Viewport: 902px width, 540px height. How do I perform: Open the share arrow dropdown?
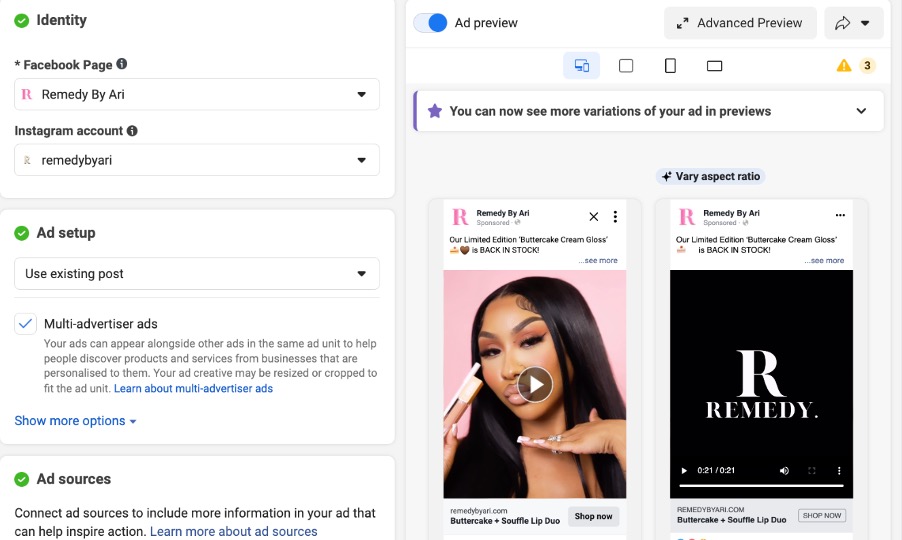point(853,23)
